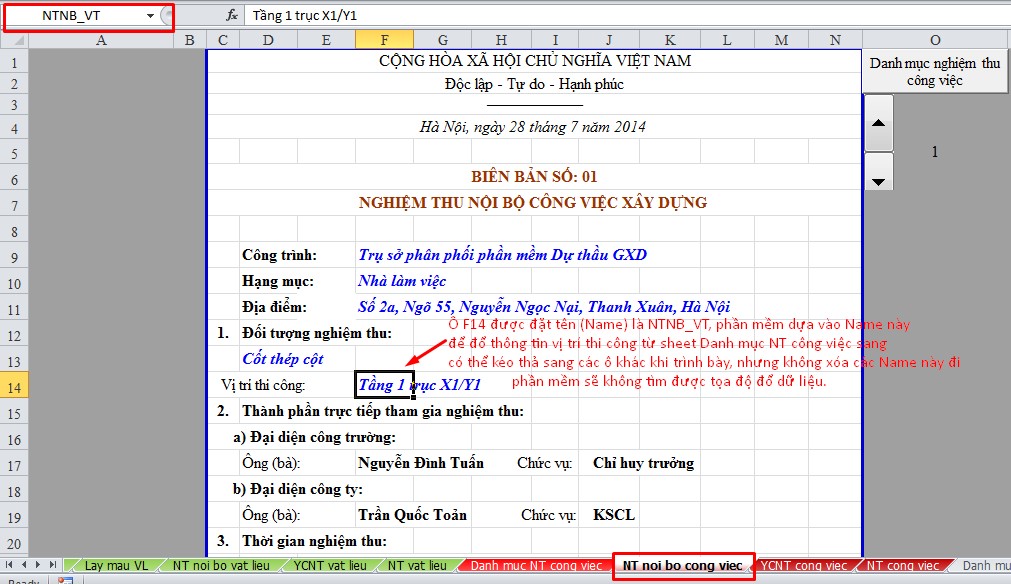Select column F header
Image resolution: width=1011 pixels, height=584 pixels.
pyautogui.click(x=384, y=40)
